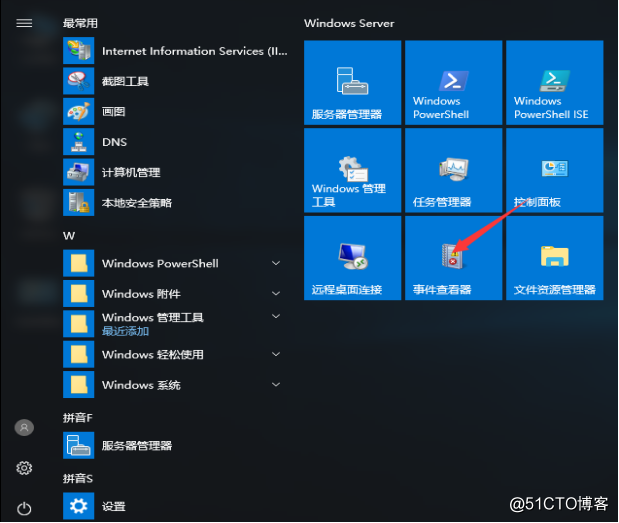Click the Windows 系统 folder icon
The image size is (619, 523).
79,384
